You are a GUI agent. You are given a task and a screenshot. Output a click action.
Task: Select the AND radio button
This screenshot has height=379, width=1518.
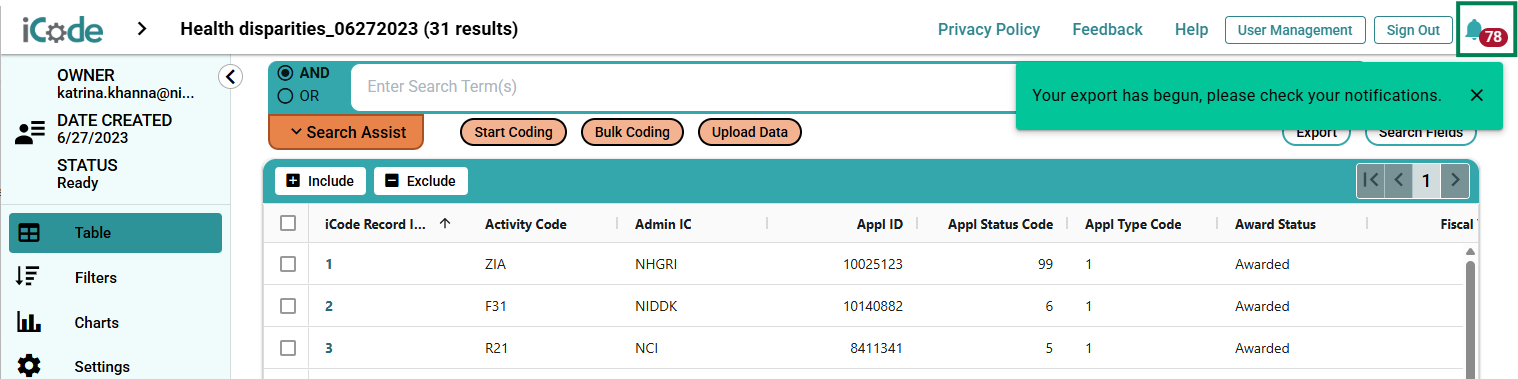tap(285, 73)
